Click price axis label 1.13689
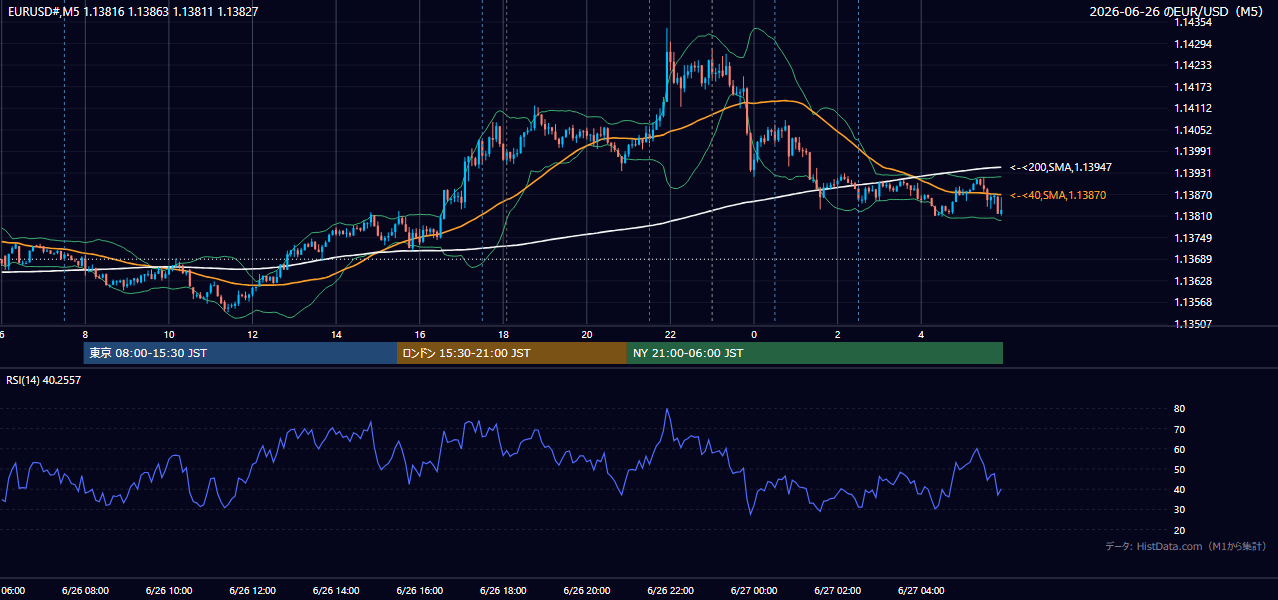1278x600 pixels. point(1192,259)
